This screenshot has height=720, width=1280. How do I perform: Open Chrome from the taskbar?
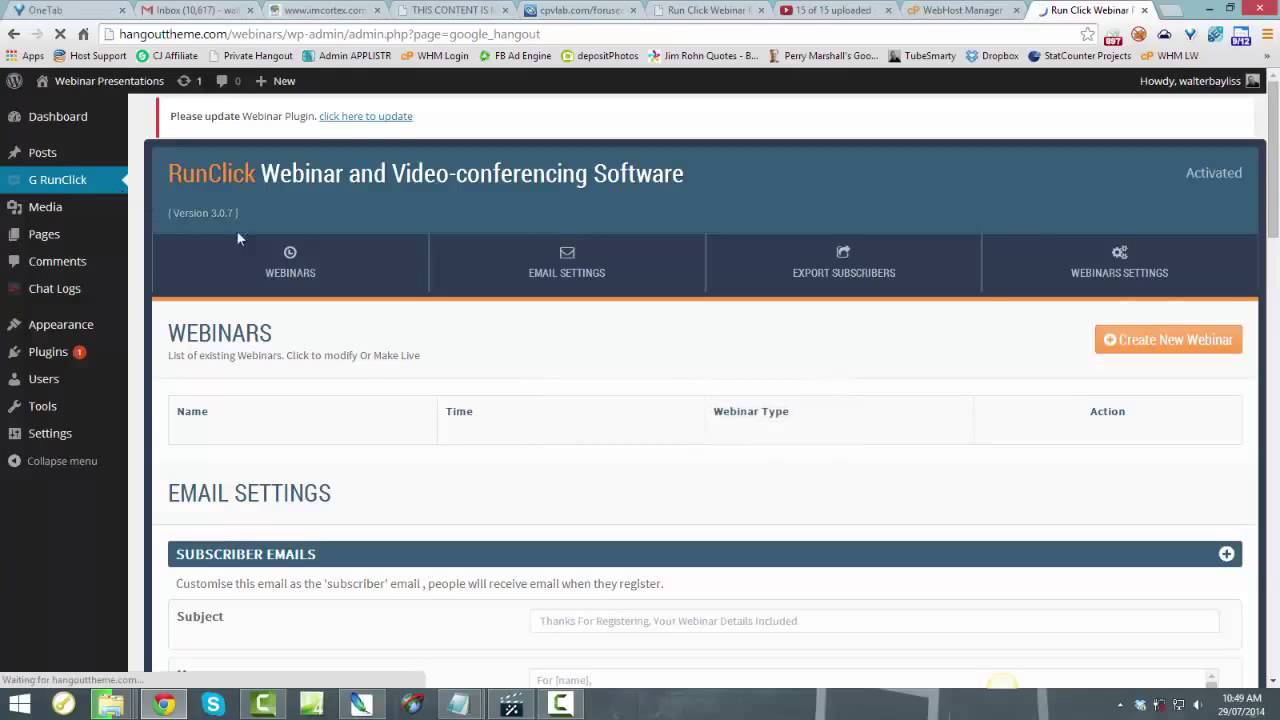(x=163, y=704)
